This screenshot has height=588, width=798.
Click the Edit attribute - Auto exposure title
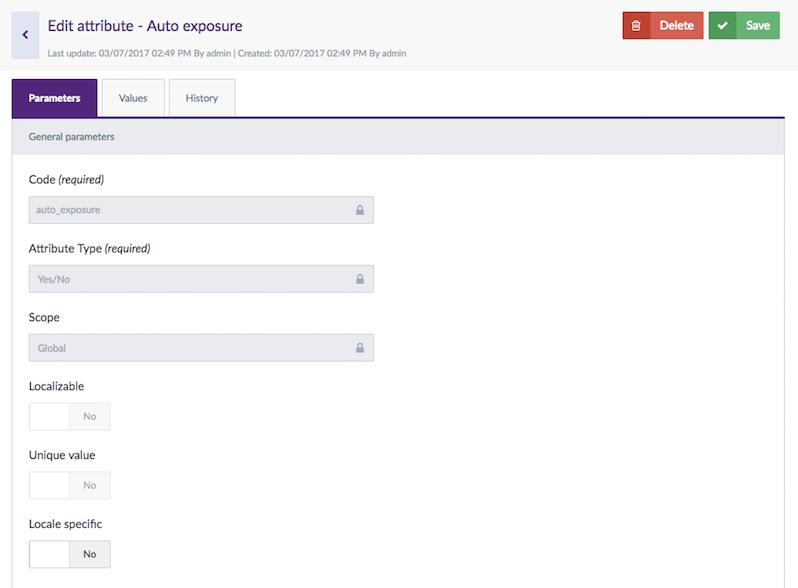(145, 25)
